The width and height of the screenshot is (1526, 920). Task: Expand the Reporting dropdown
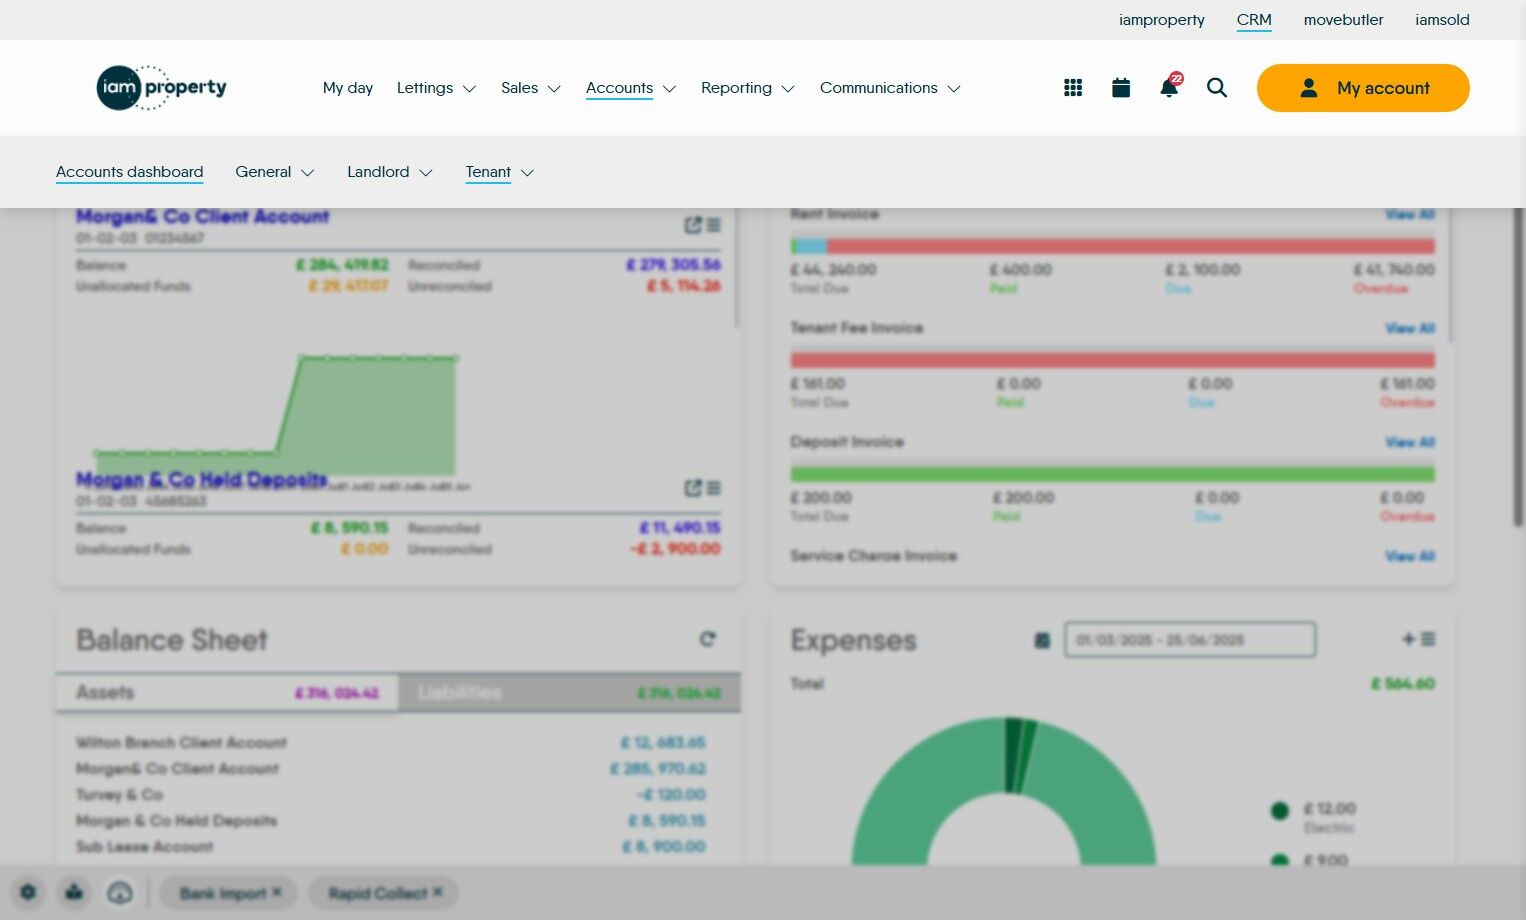(x=748, y=88)
